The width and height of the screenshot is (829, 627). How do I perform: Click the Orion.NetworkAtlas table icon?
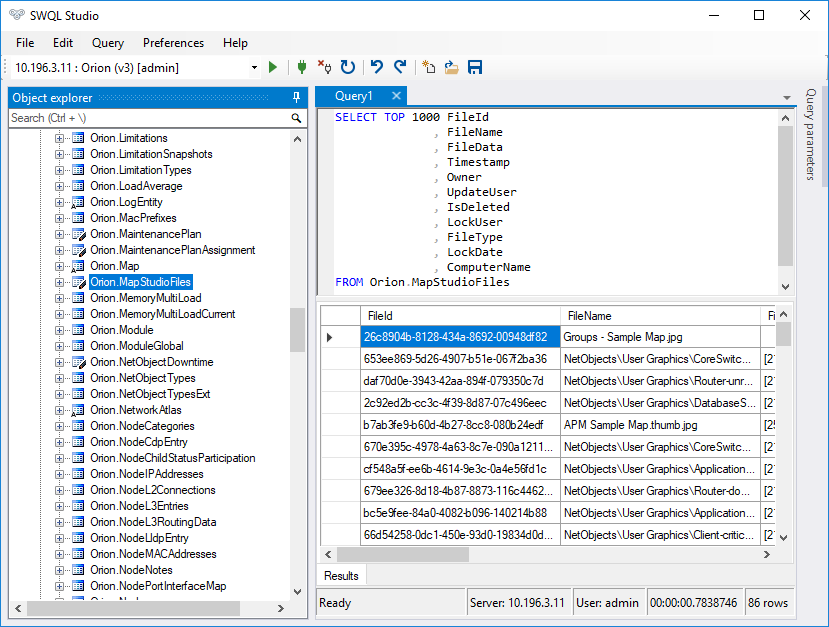pyautogui.click(x=78, y=410)
